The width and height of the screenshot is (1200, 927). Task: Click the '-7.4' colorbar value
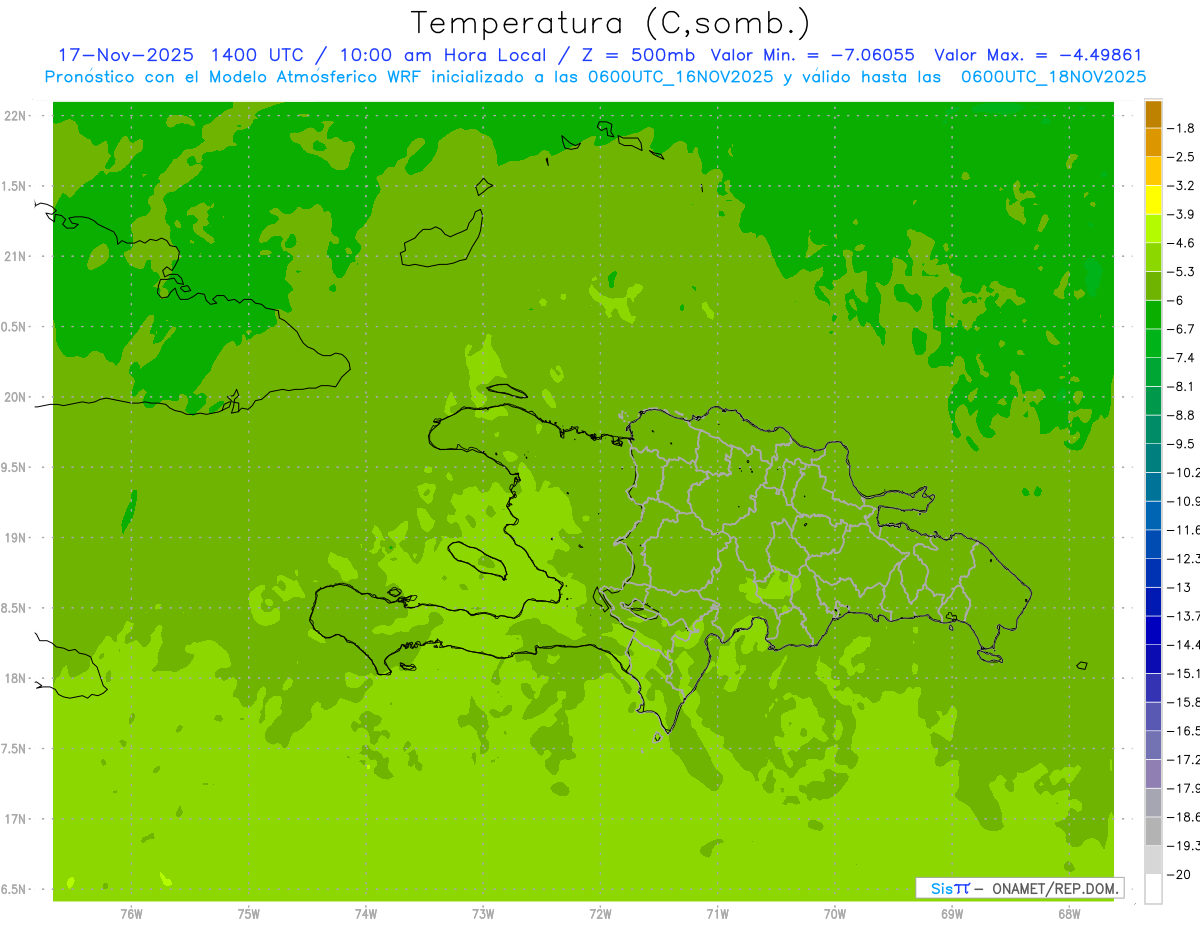click(x=1181, y=358)
